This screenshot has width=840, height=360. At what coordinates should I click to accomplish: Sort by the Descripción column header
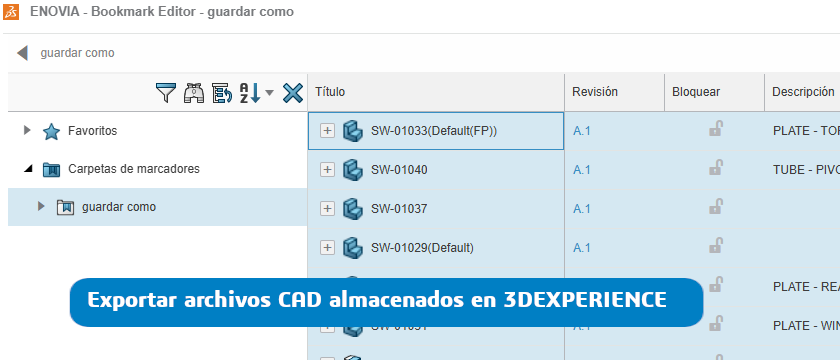pos(802,92)
